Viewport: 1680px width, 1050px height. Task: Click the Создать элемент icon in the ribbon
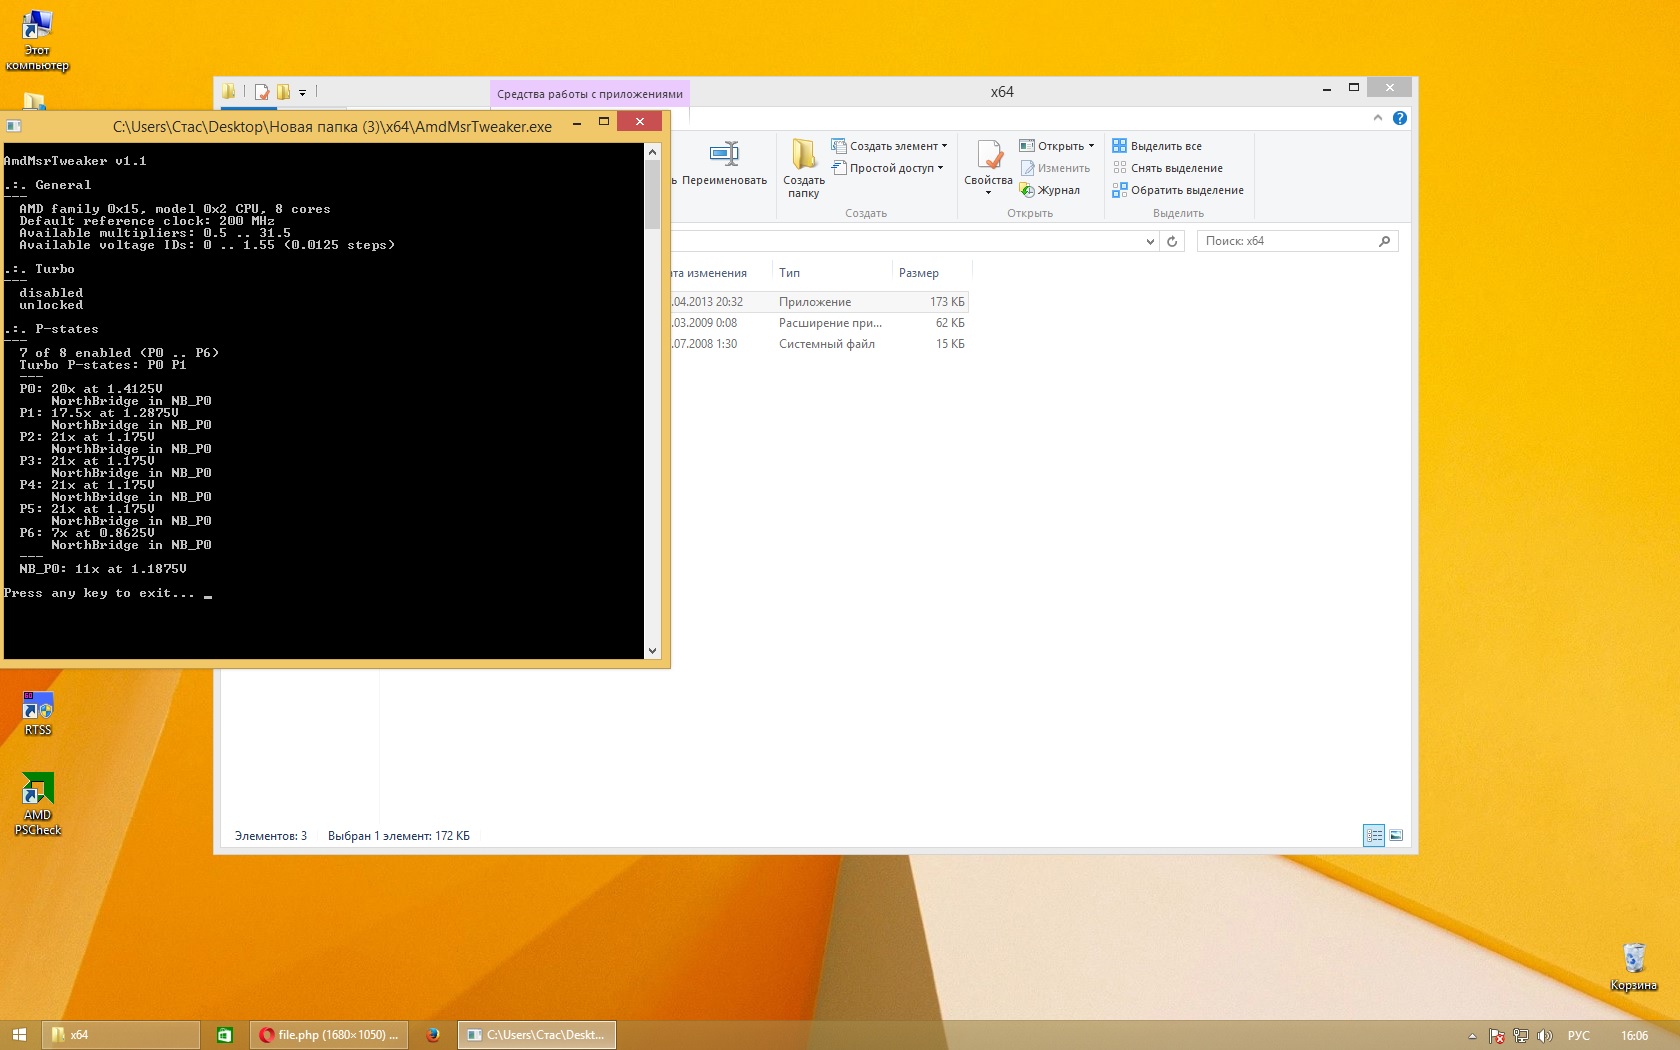pyautogui.click(x=839, y=146)
